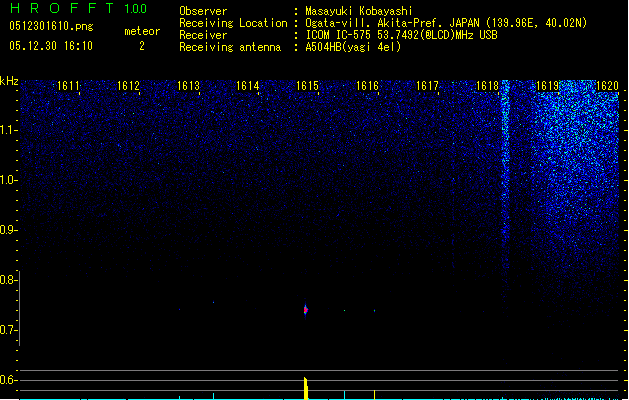The width and height of the screenshot is (629, 400).
Task: Click frequency axis label 0.8
Action: coord(8,280)
